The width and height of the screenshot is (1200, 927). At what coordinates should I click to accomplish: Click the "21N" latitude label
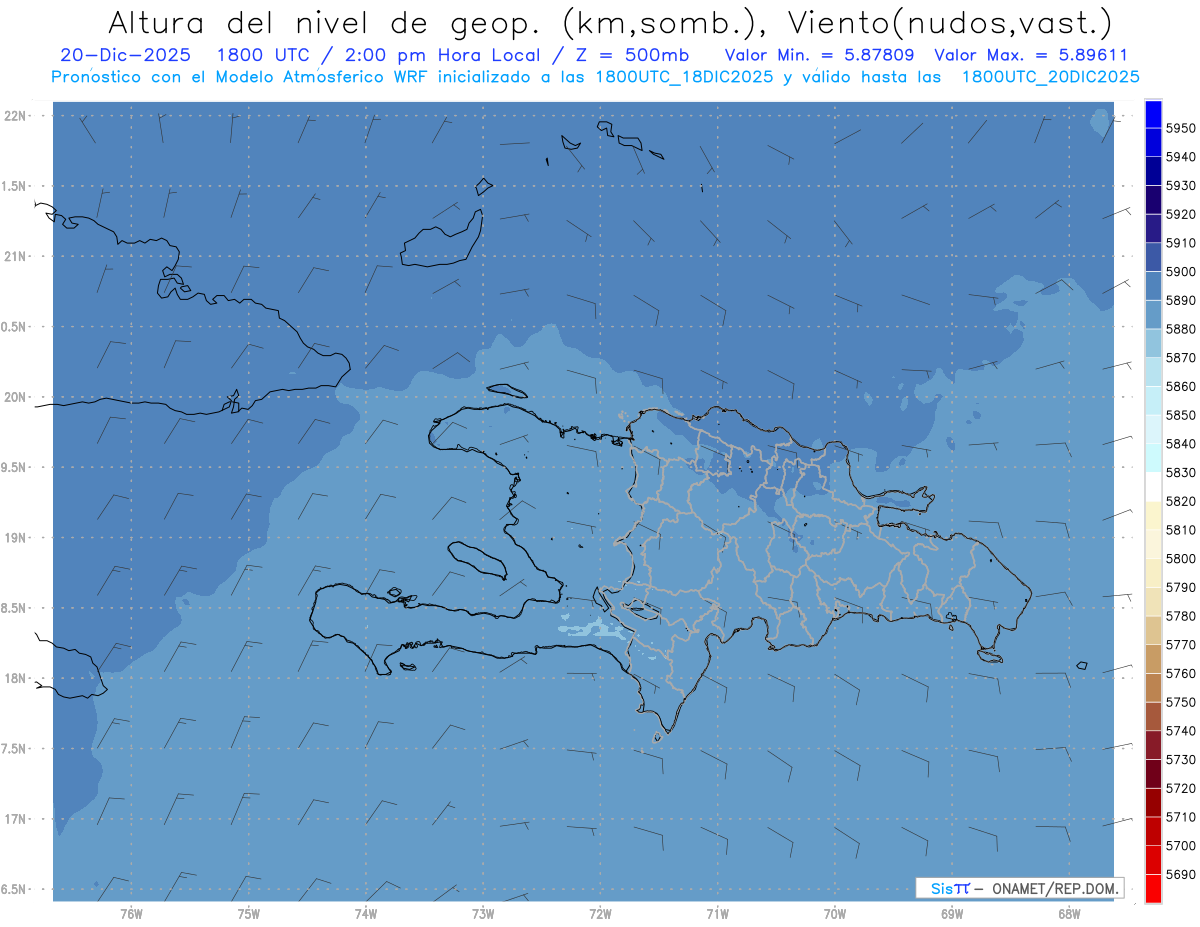(x=15, y=256)
